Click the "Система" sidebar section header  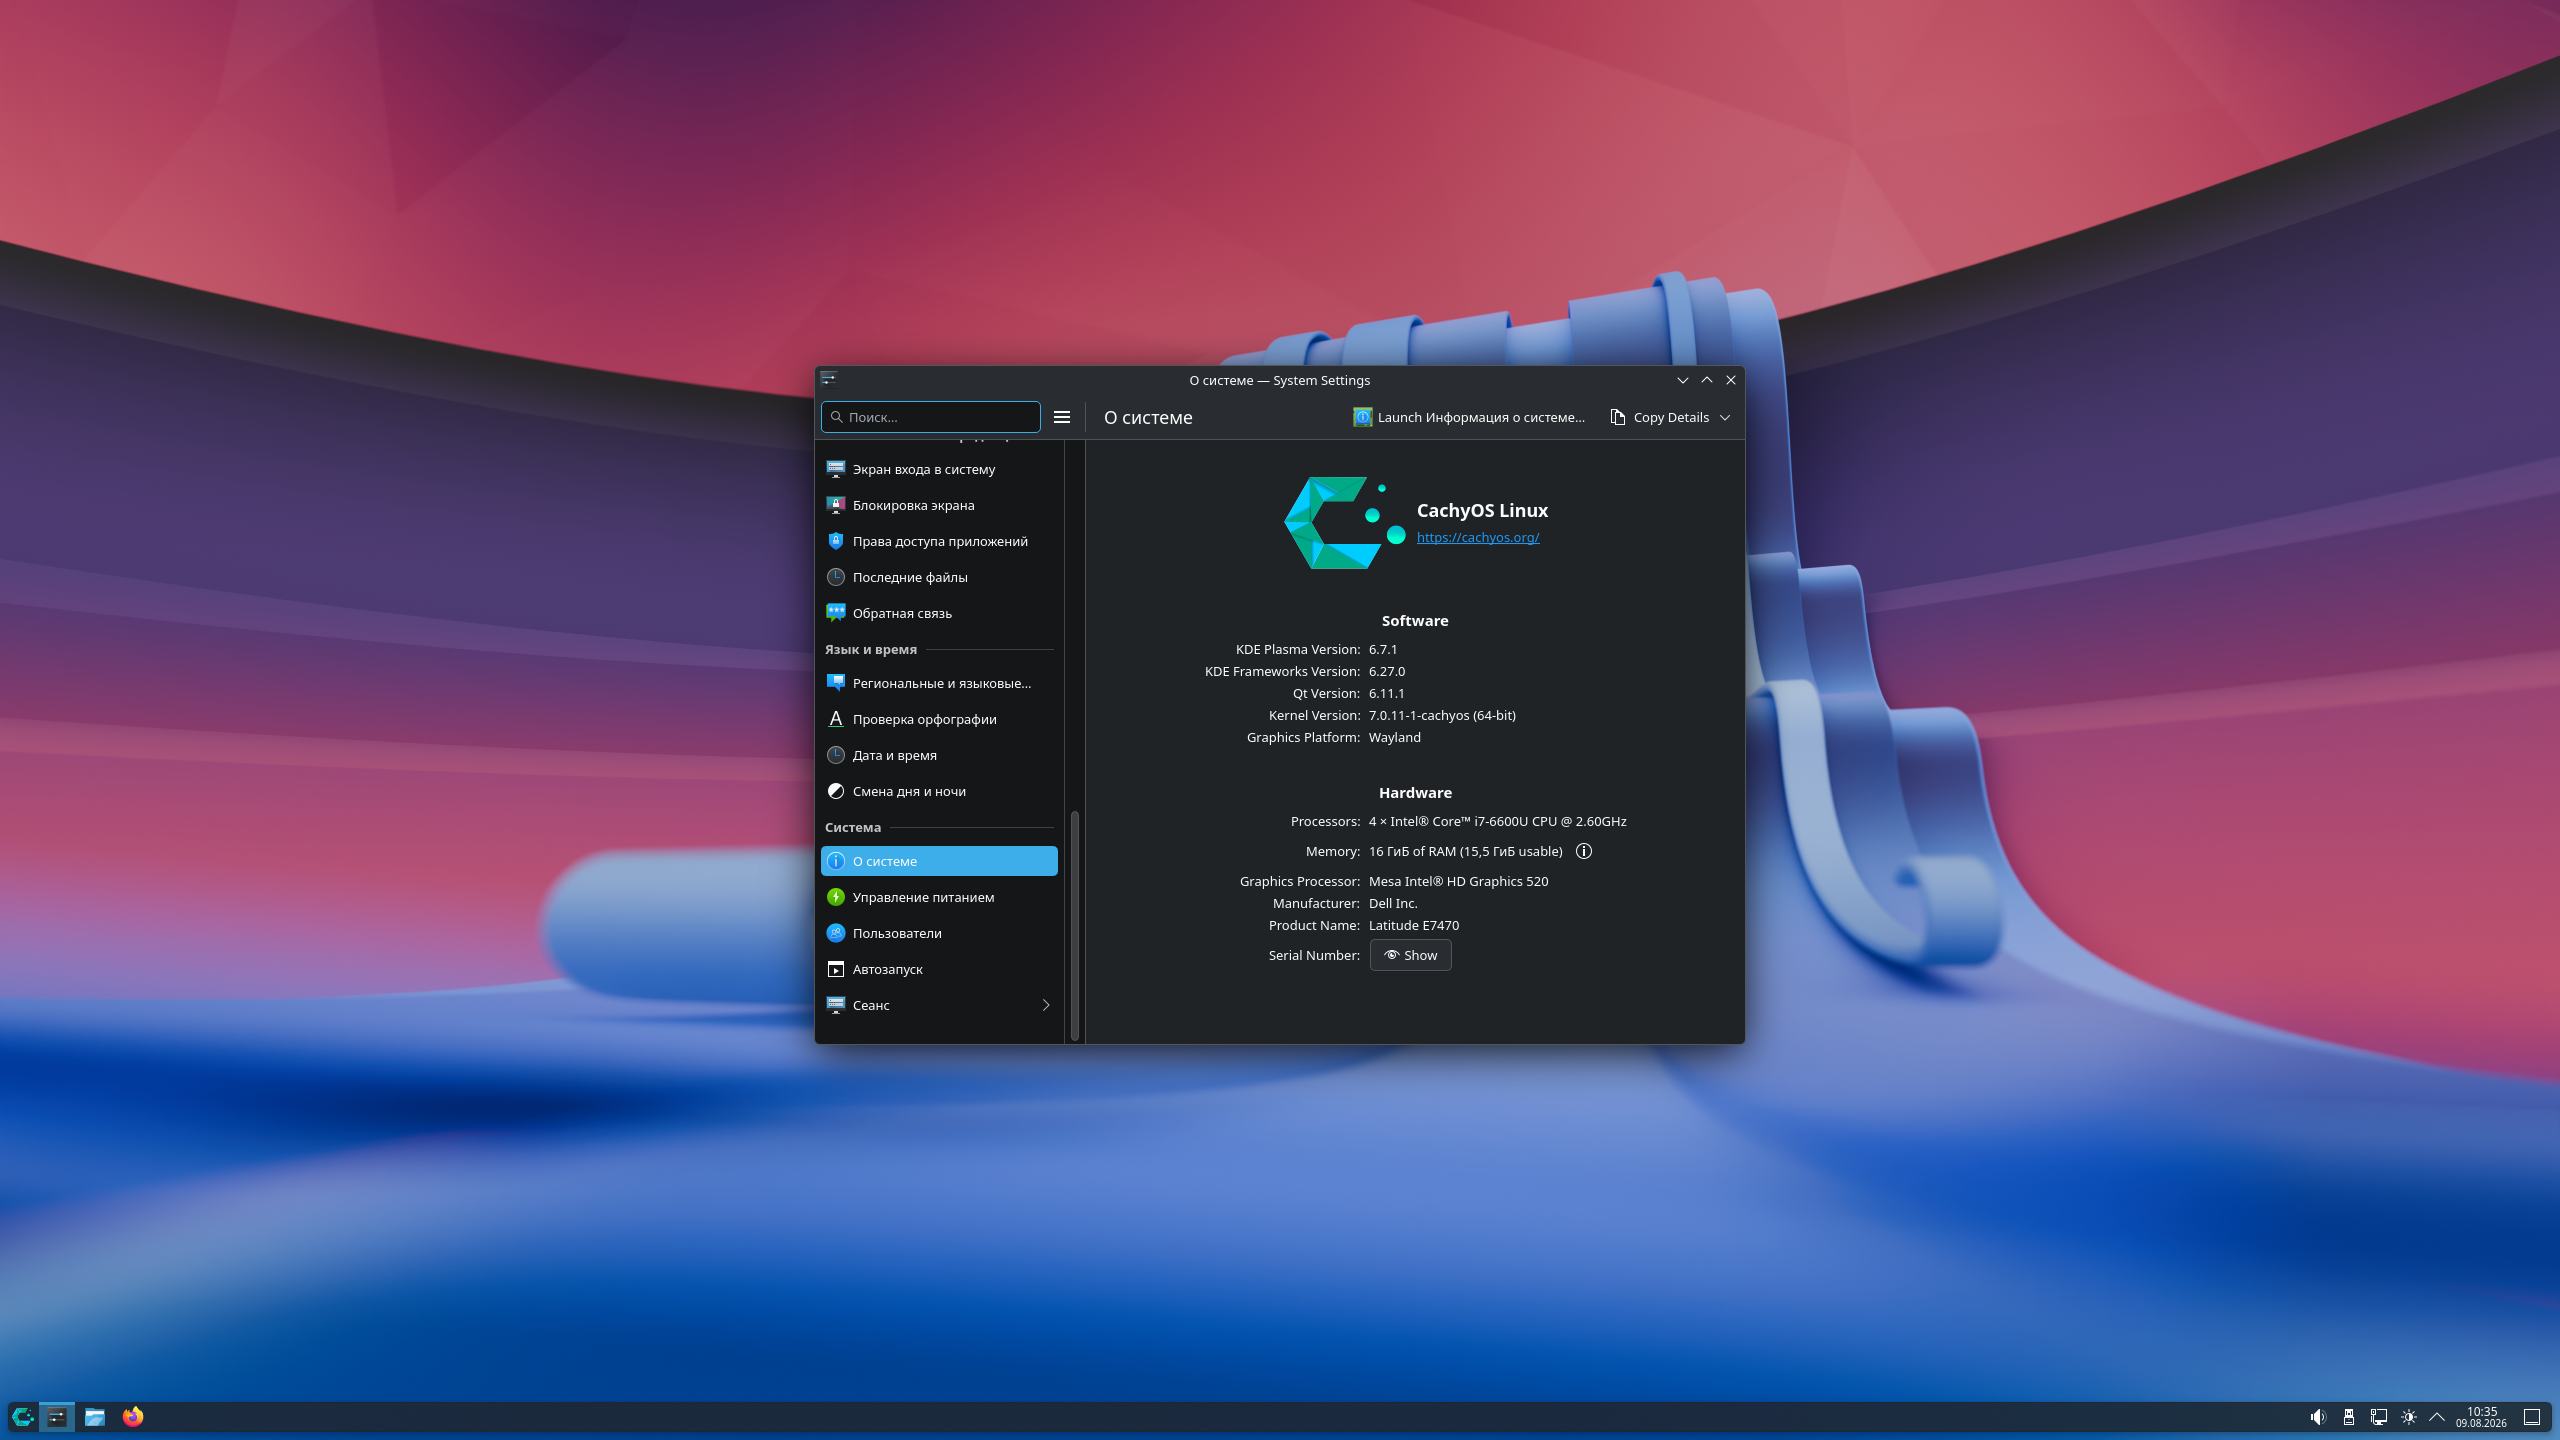click(853, 827)
